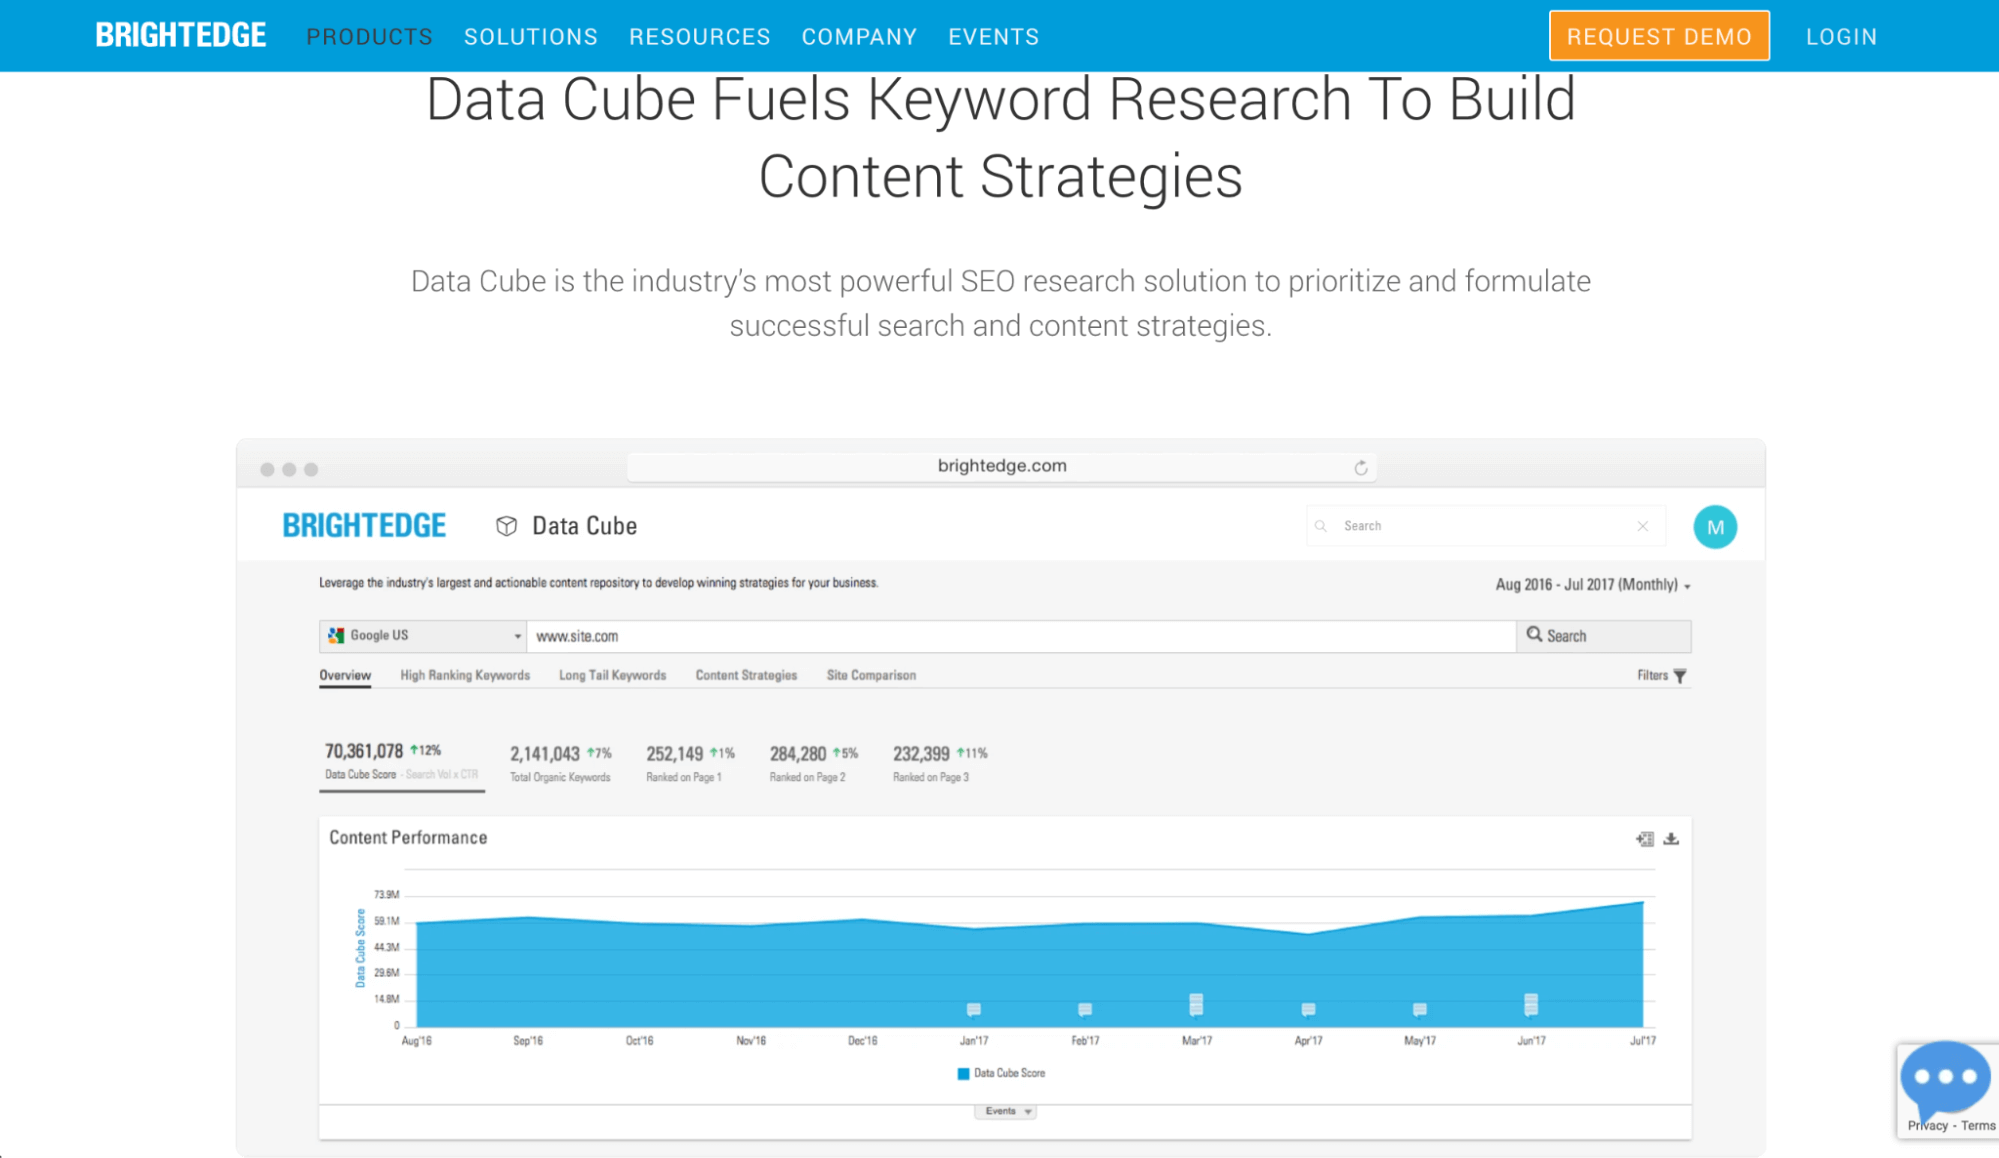Click the Request Demo button
1999x1158 pixels.
click(1659, 36)
